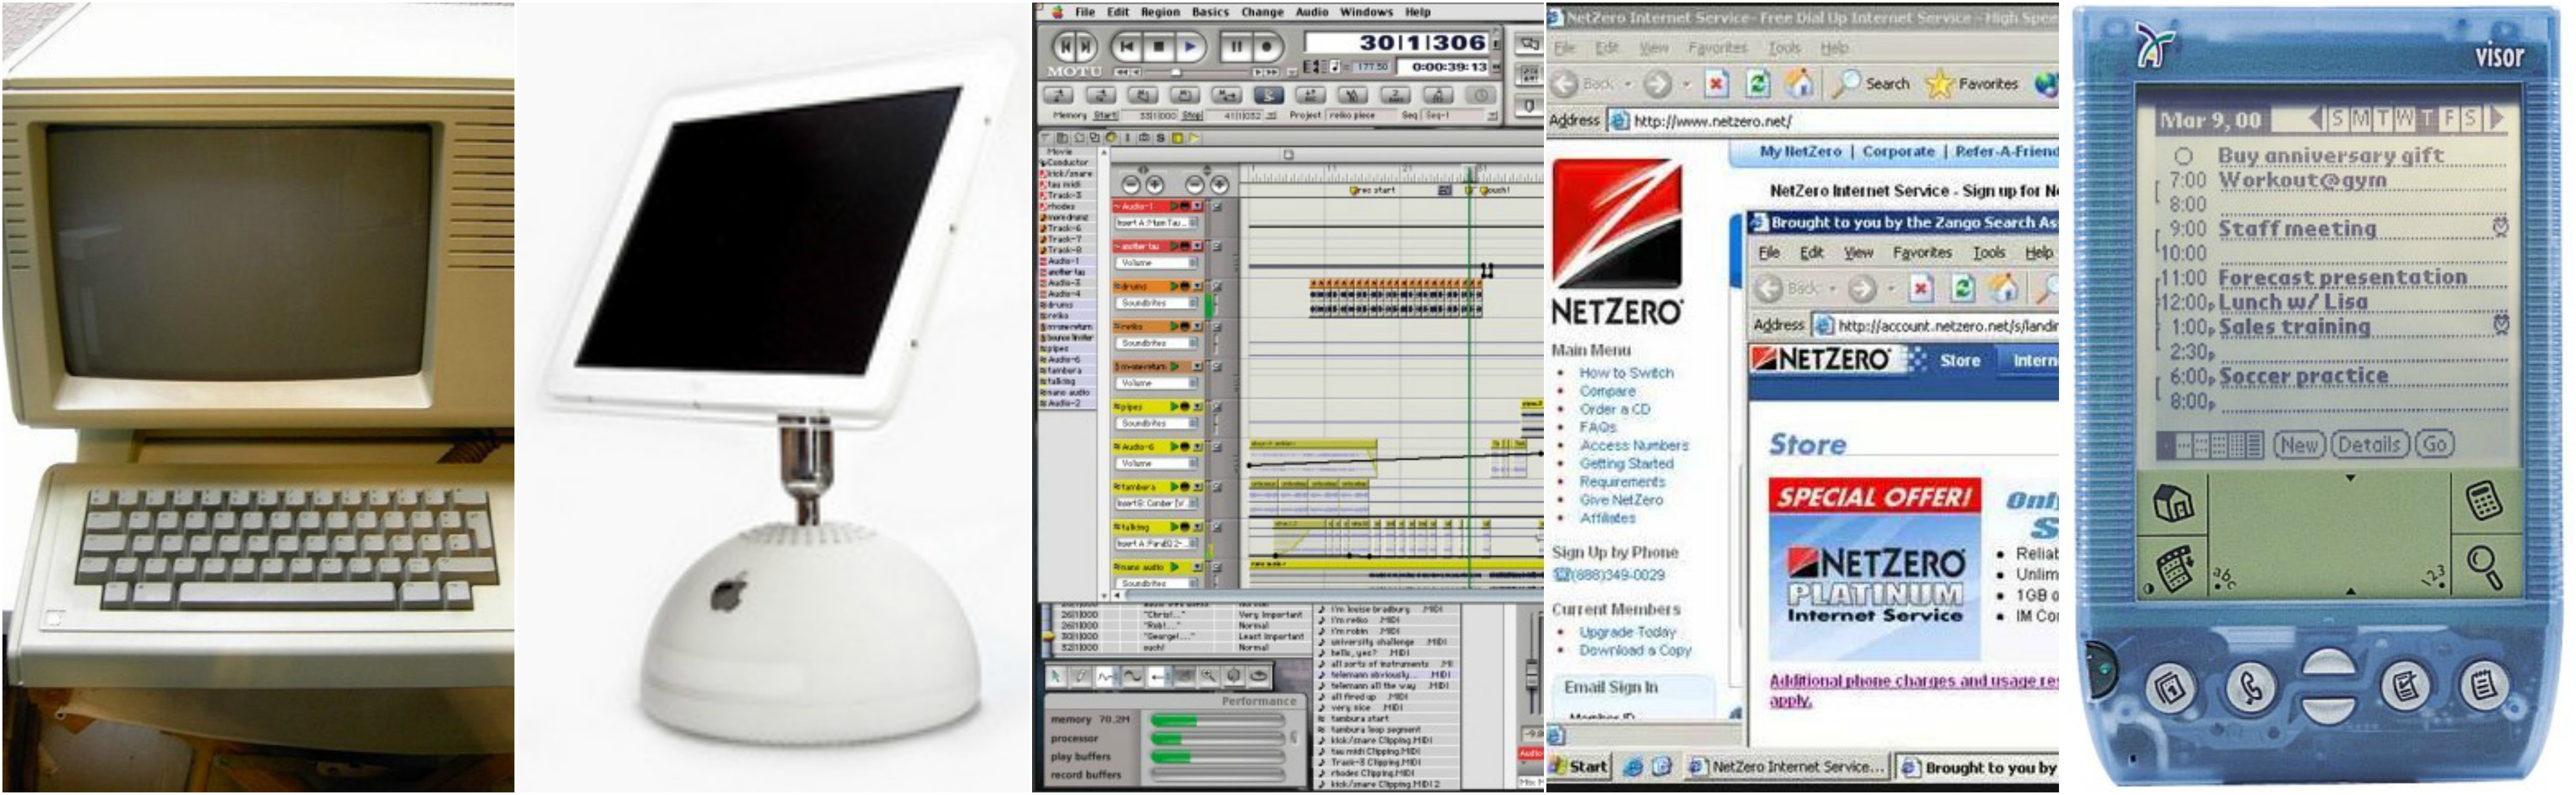2576x795 pixels.
Task: Toggle record-enable on the drums track
Action: [x=1185, y=286]
